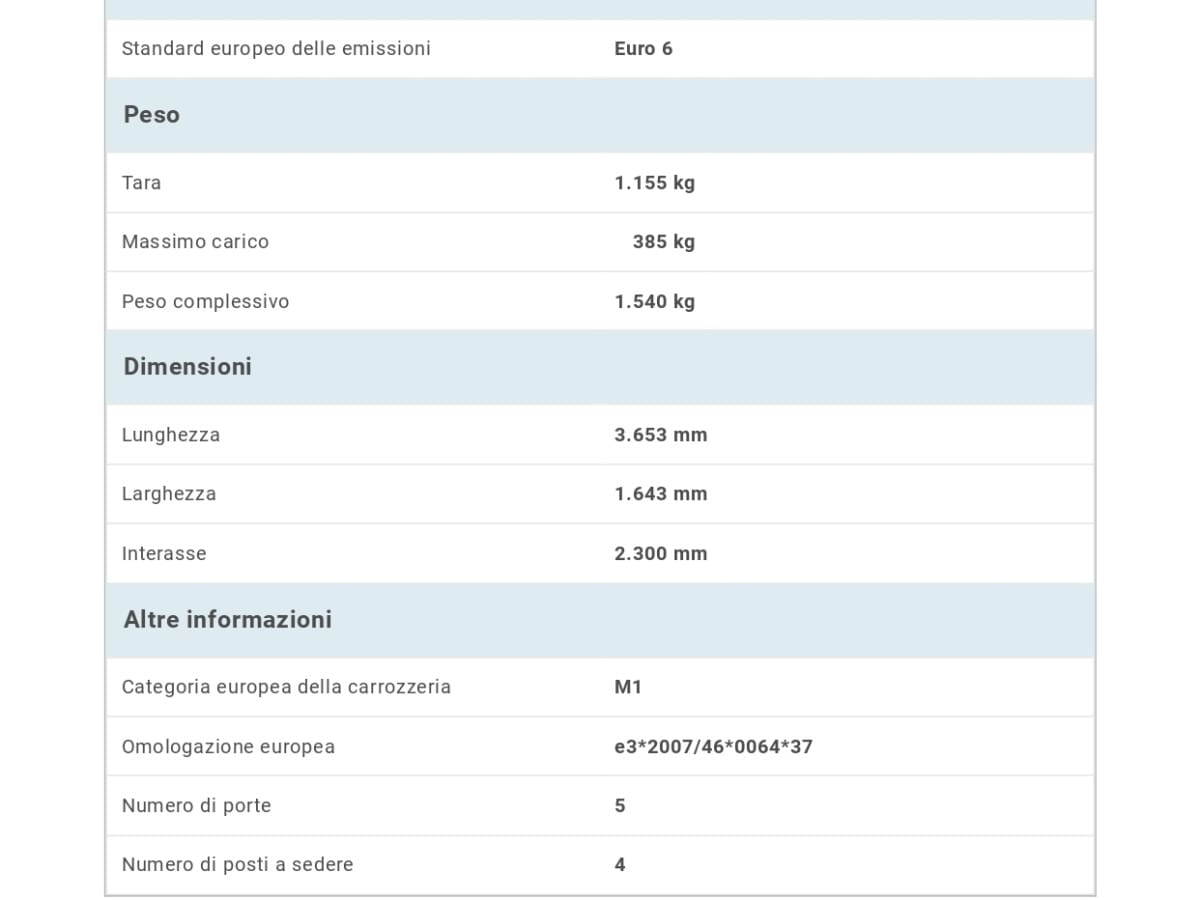The width and height of the screenshot is (1200, 900).
Task: Select the Omologazione europea label
Action: [x=228, y=747]
